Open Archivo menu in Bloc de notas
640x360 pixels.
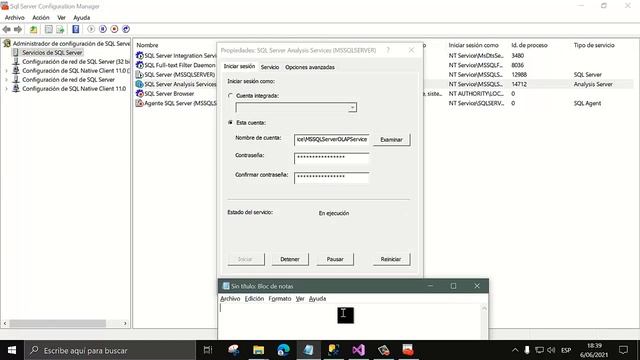point(230,299)
